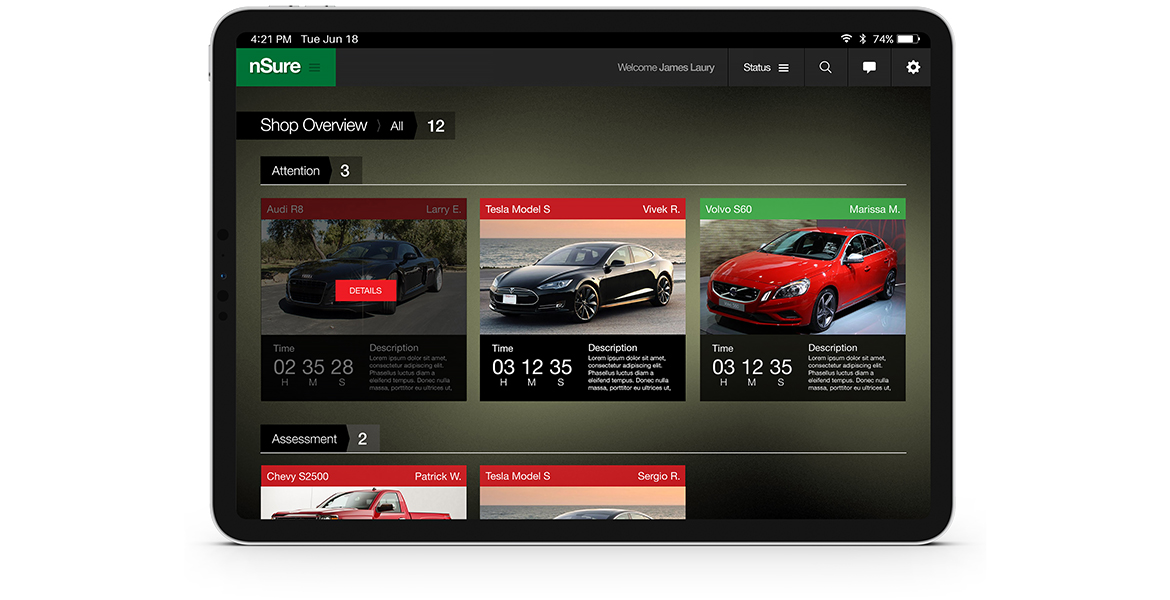The height and width of the screenshot is (600, 1170).
Task: Open the nSure hamburger menu icon
Action: pos(315,67)
